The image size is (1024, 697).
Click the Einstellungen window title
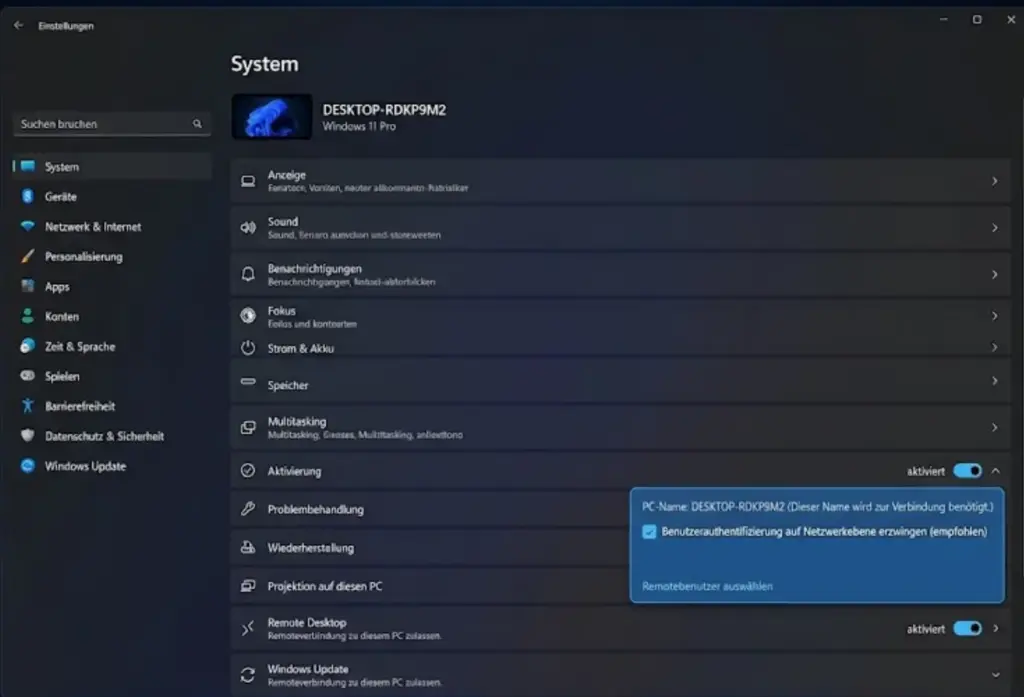pos(66,26)
